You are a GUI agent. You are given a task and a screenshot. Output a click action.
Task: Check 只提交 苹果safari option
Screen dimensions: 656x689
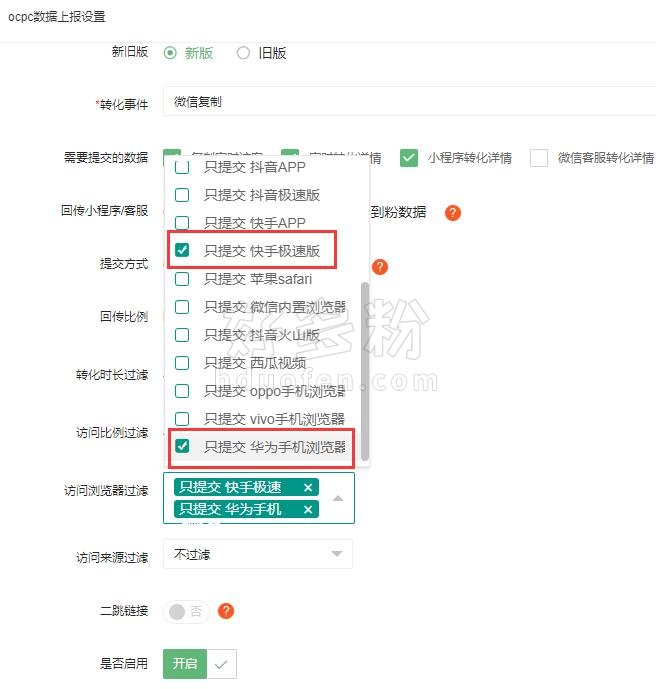(x=182, y=279)
